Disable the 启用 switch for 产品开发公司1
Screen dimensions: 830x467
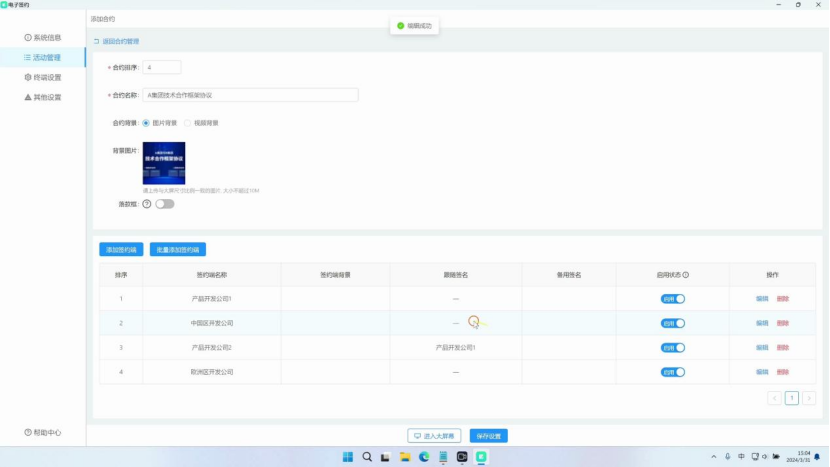673,299
